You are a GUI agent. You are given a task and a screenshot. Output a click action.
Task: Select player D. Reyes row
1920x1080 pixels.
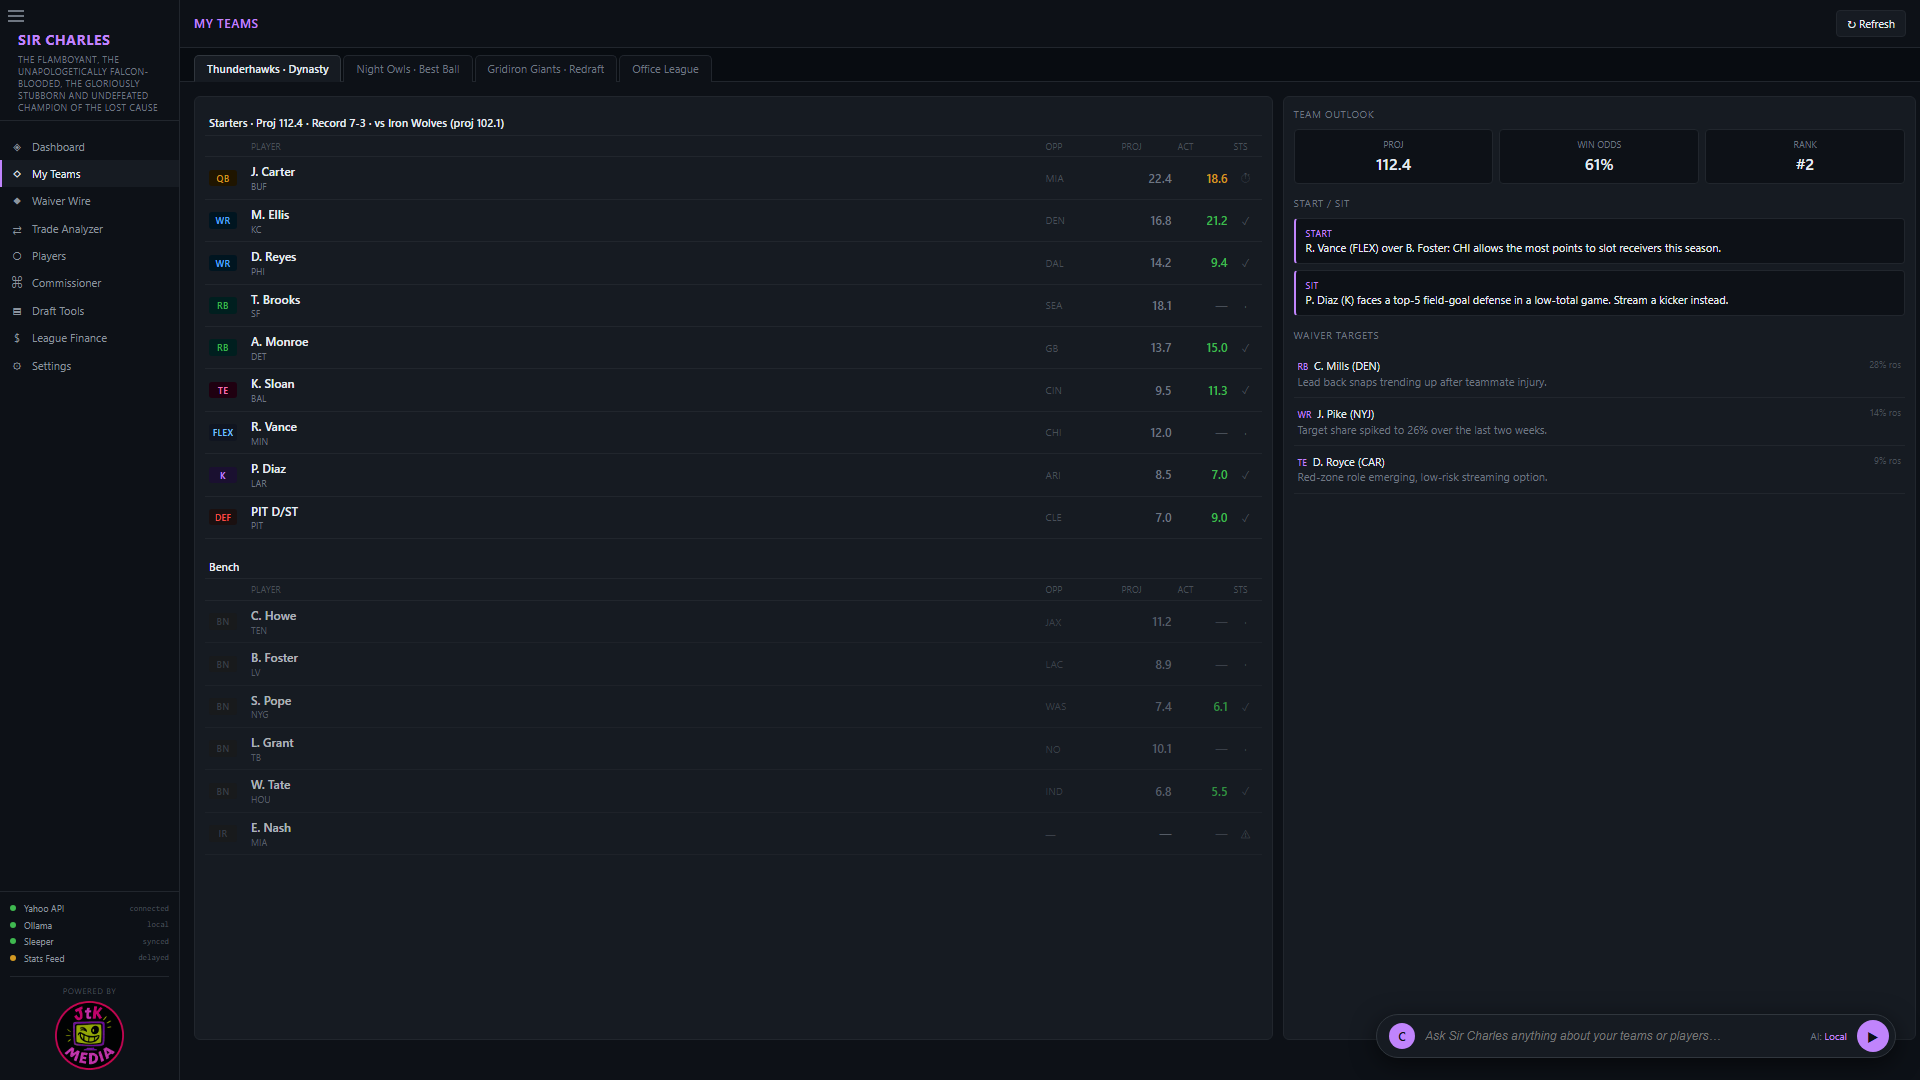[x=733, y=263]
